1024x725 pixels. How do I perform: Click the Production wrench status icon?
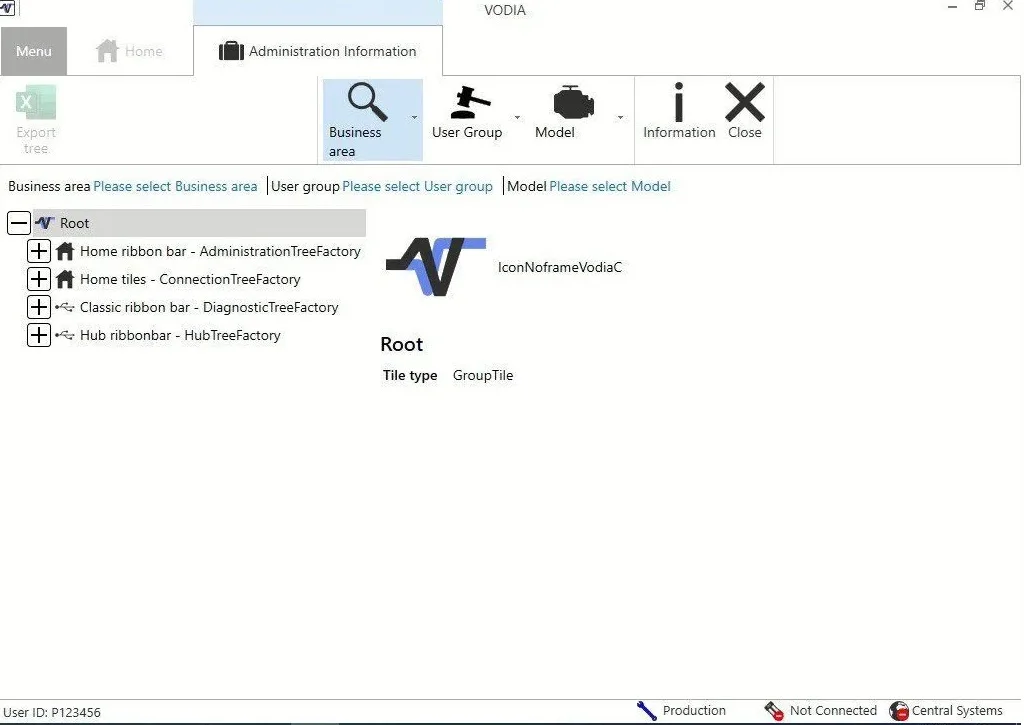(x=647, y=711)
